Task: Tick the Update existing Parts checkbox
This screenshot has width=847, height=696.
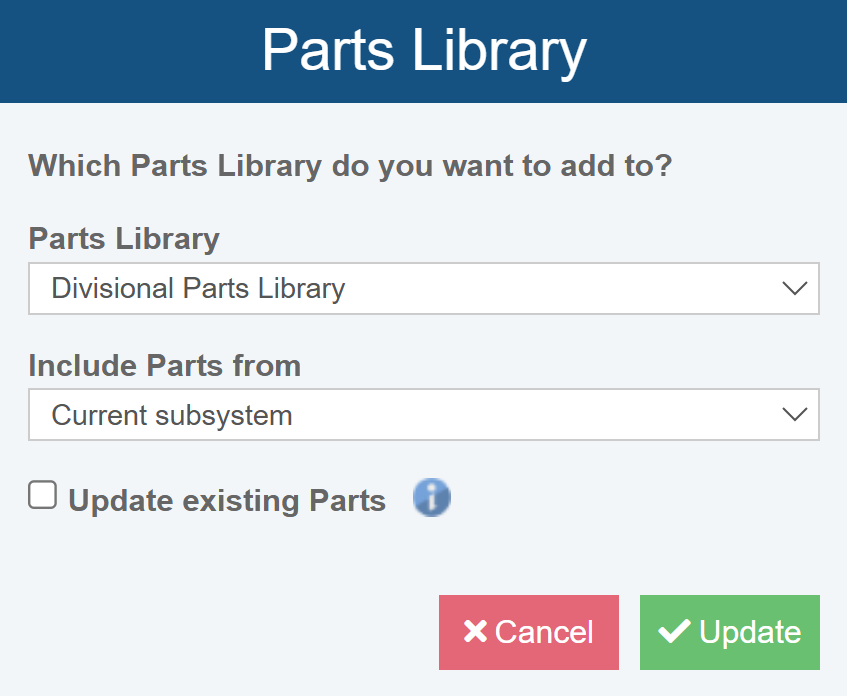Action: (42, 495)
